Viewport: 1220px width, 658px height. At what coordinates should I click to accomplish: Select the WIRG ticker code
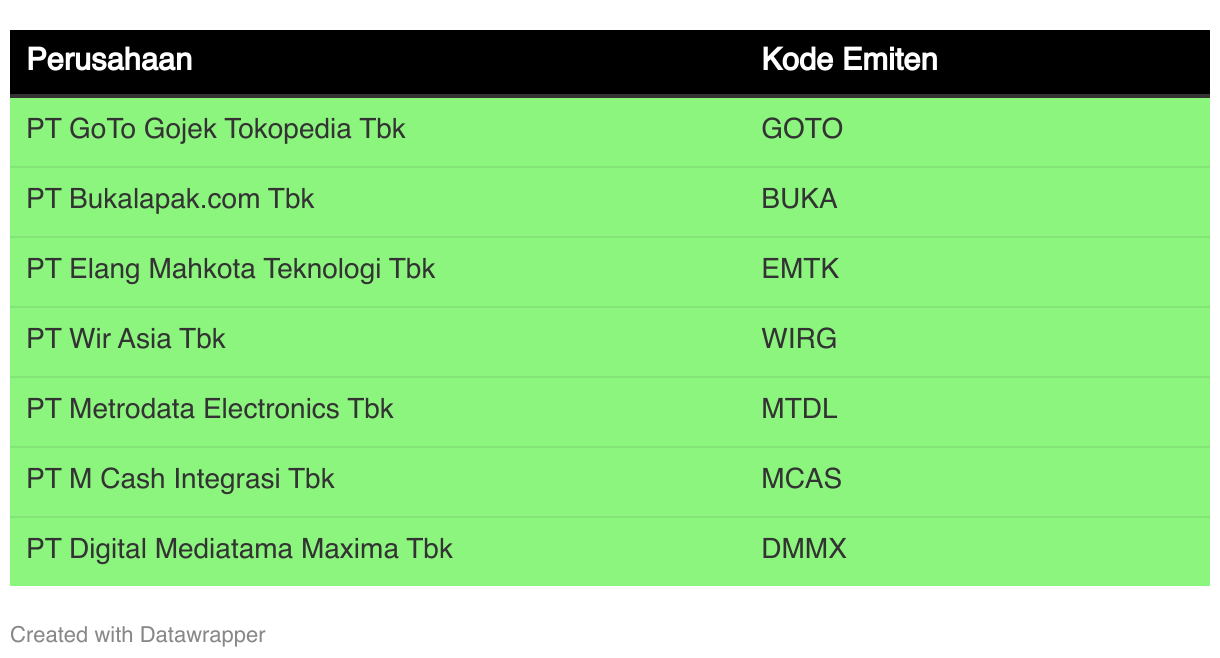[x=799, y=339]
